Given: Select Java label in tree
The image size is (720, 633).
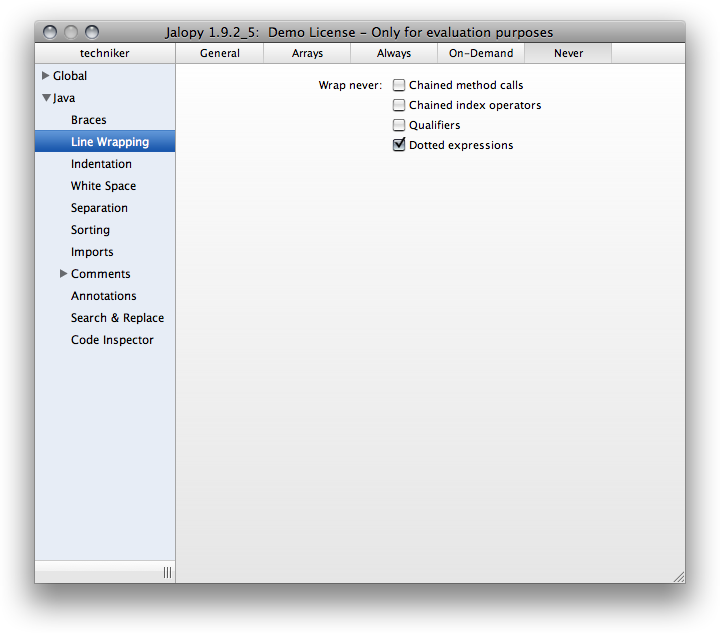Looking at the screenshot, I should pos(64,98).
